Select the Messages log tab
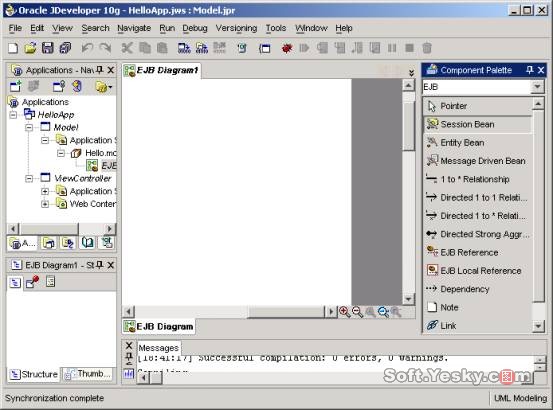553x410 pixels. pos(159,348)
